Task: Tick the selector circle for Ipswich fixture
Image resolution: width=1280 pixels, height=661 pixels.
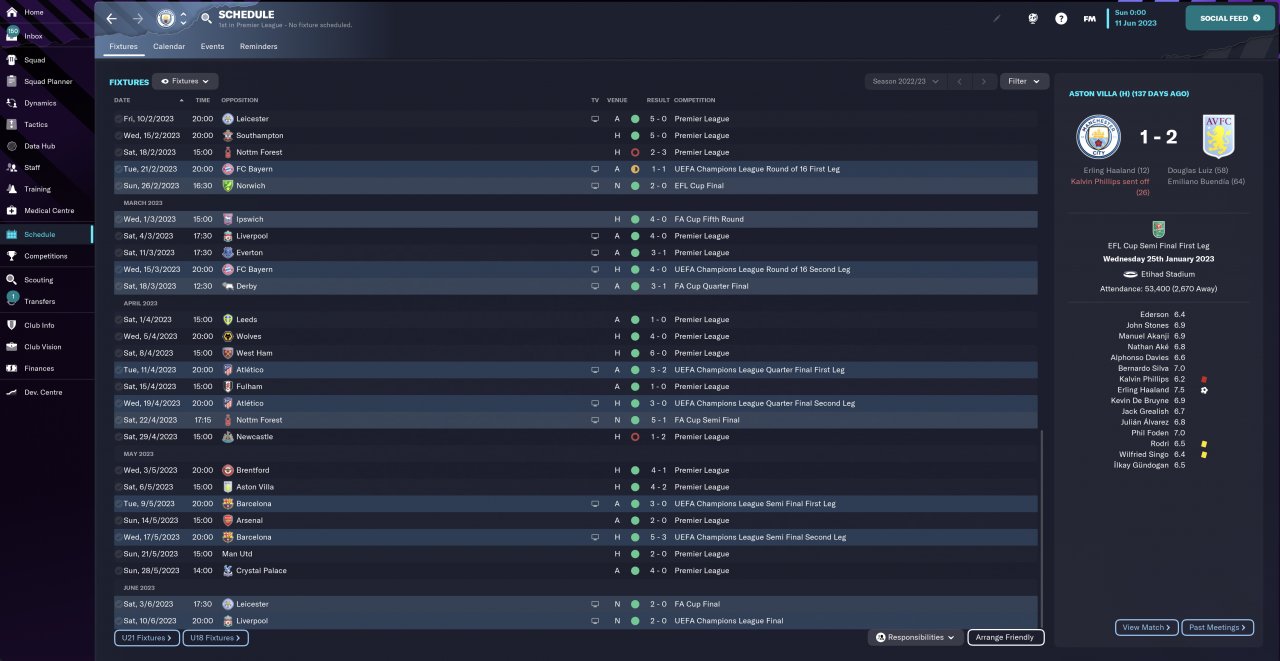Action: point(119,219)
